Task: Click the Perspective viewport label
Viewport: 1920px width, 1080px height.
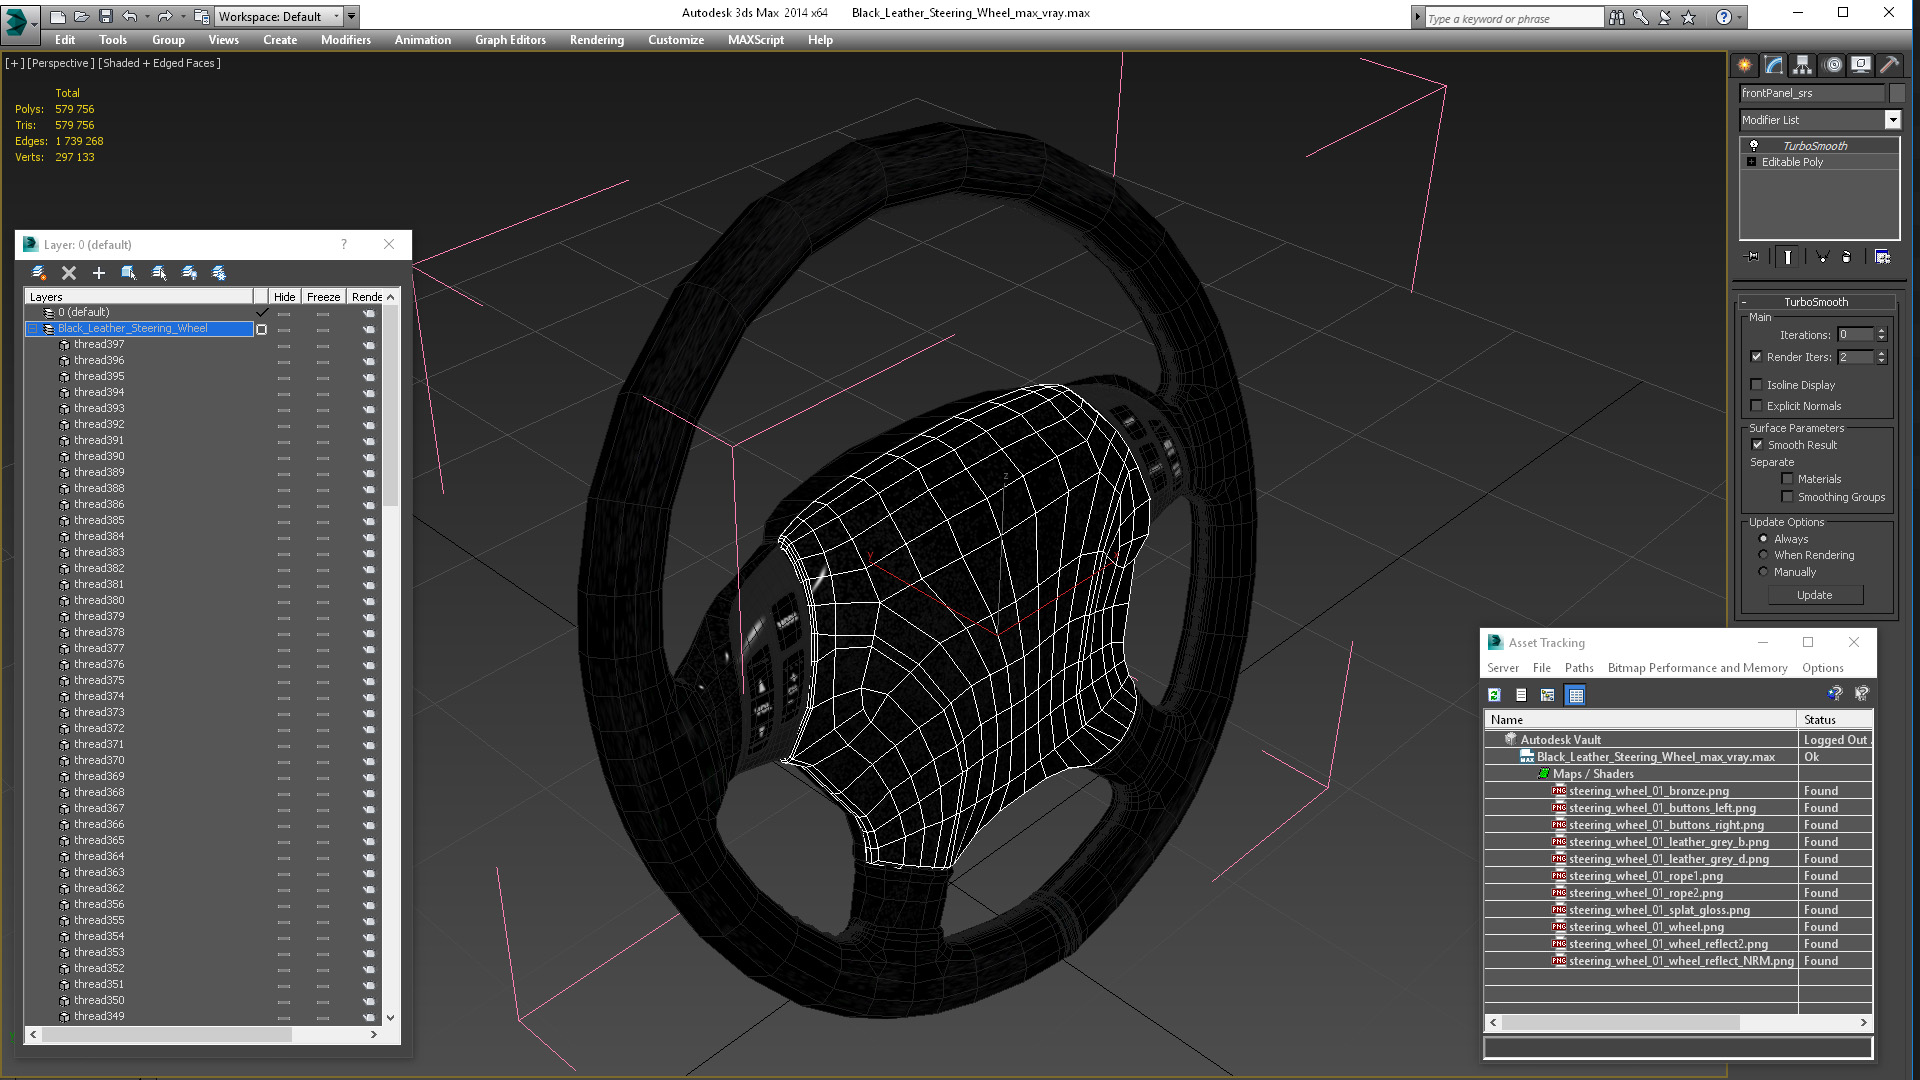Action: 60,63
